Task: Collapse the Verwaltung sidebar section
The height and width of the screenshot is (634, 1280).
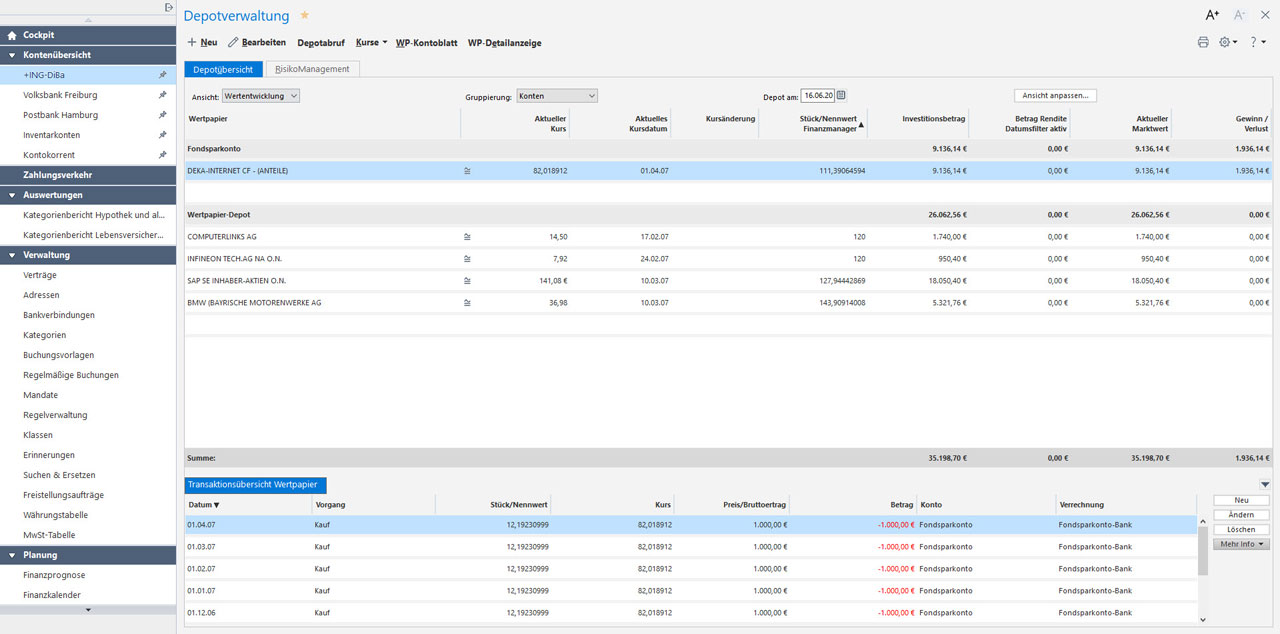Action: pos(88,255)
